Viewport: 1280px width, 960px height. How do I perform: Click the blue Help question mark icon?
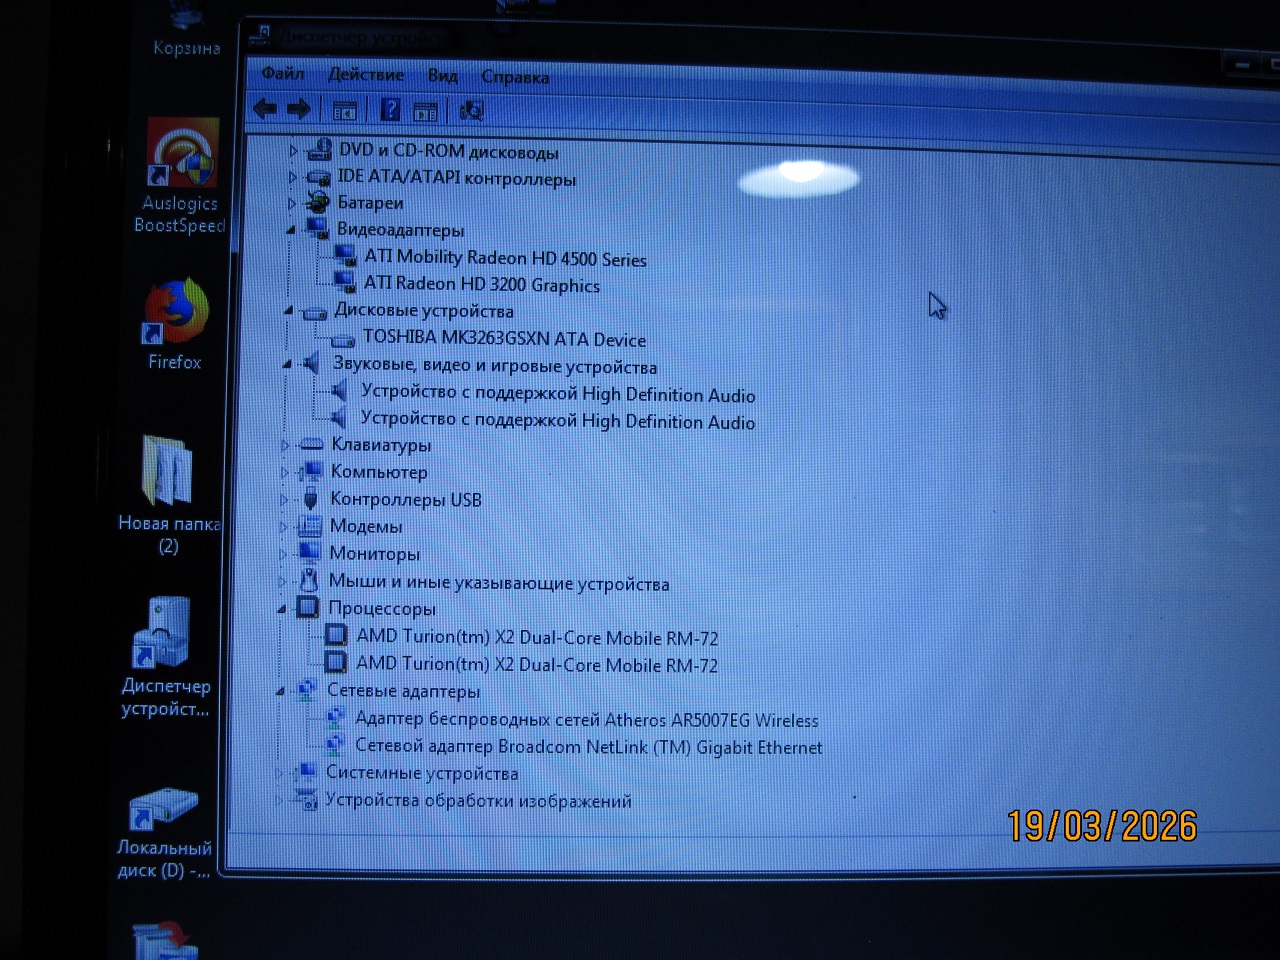tap(390, 110)
